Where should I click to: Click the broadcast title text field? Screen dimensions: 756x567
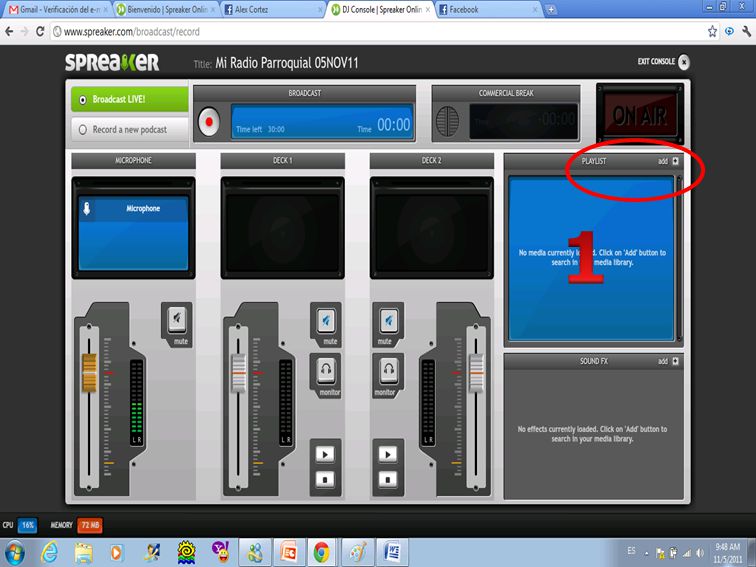click(286, 63)
